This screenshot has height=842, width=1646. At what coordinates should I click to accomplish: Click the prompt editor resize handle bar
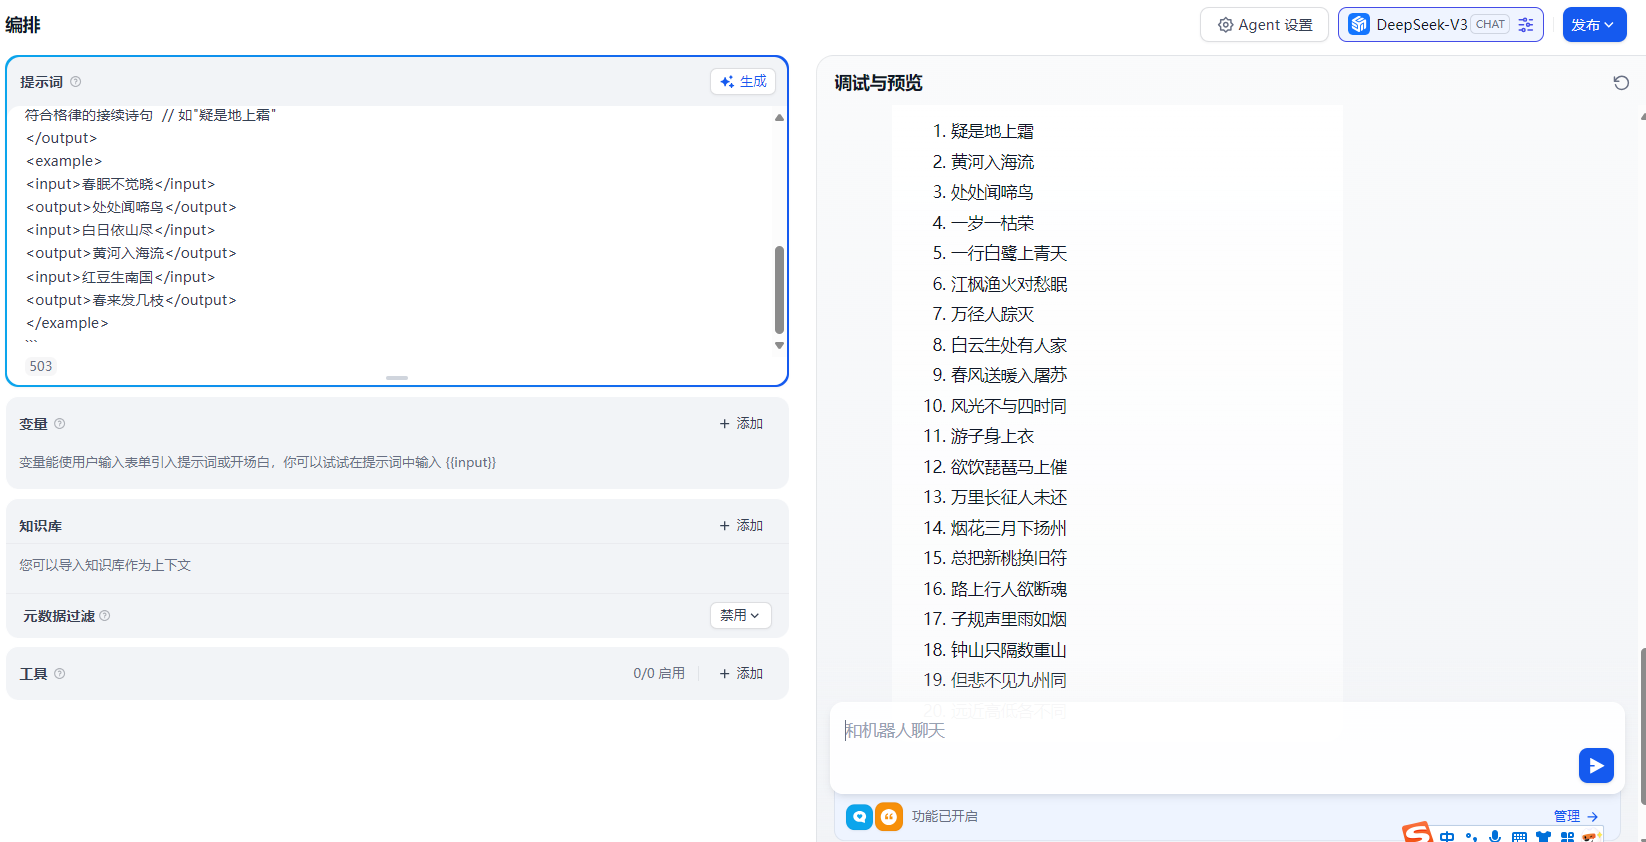[x=397, y=378]
